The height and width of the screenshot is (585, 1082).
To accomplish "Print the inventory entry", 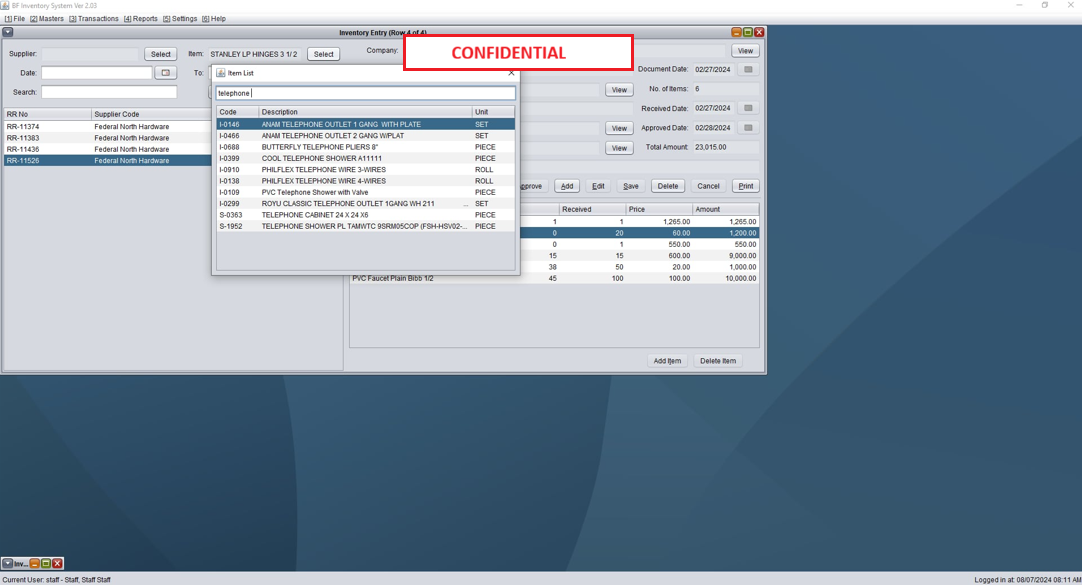I will coord(746,186).
